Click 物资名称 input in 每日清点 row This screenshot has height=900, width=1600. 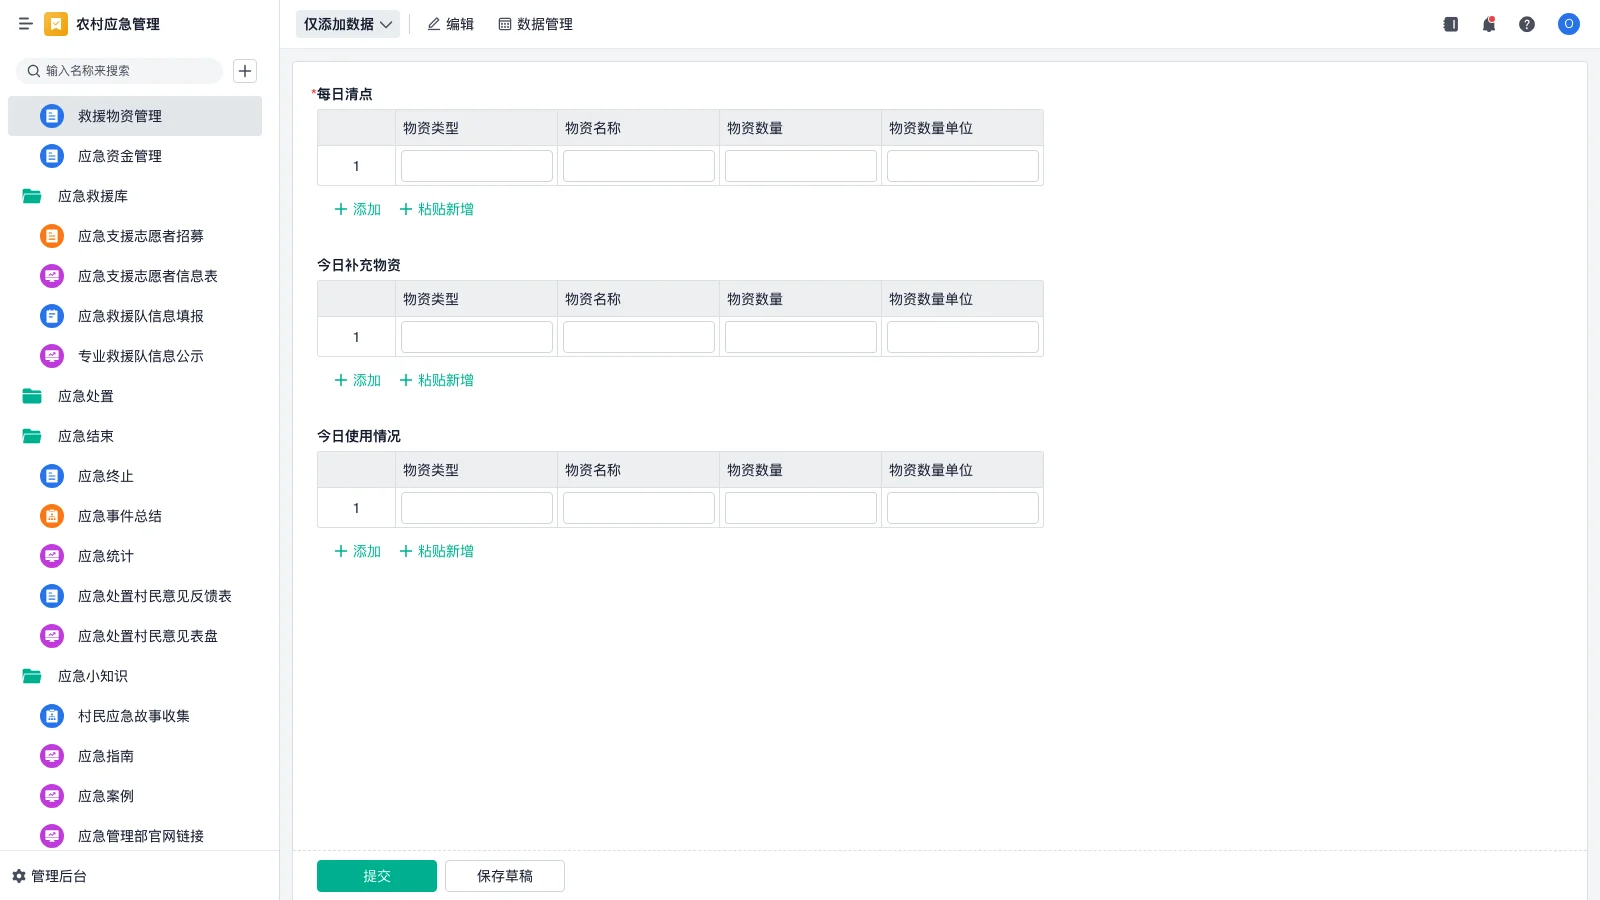639,166
